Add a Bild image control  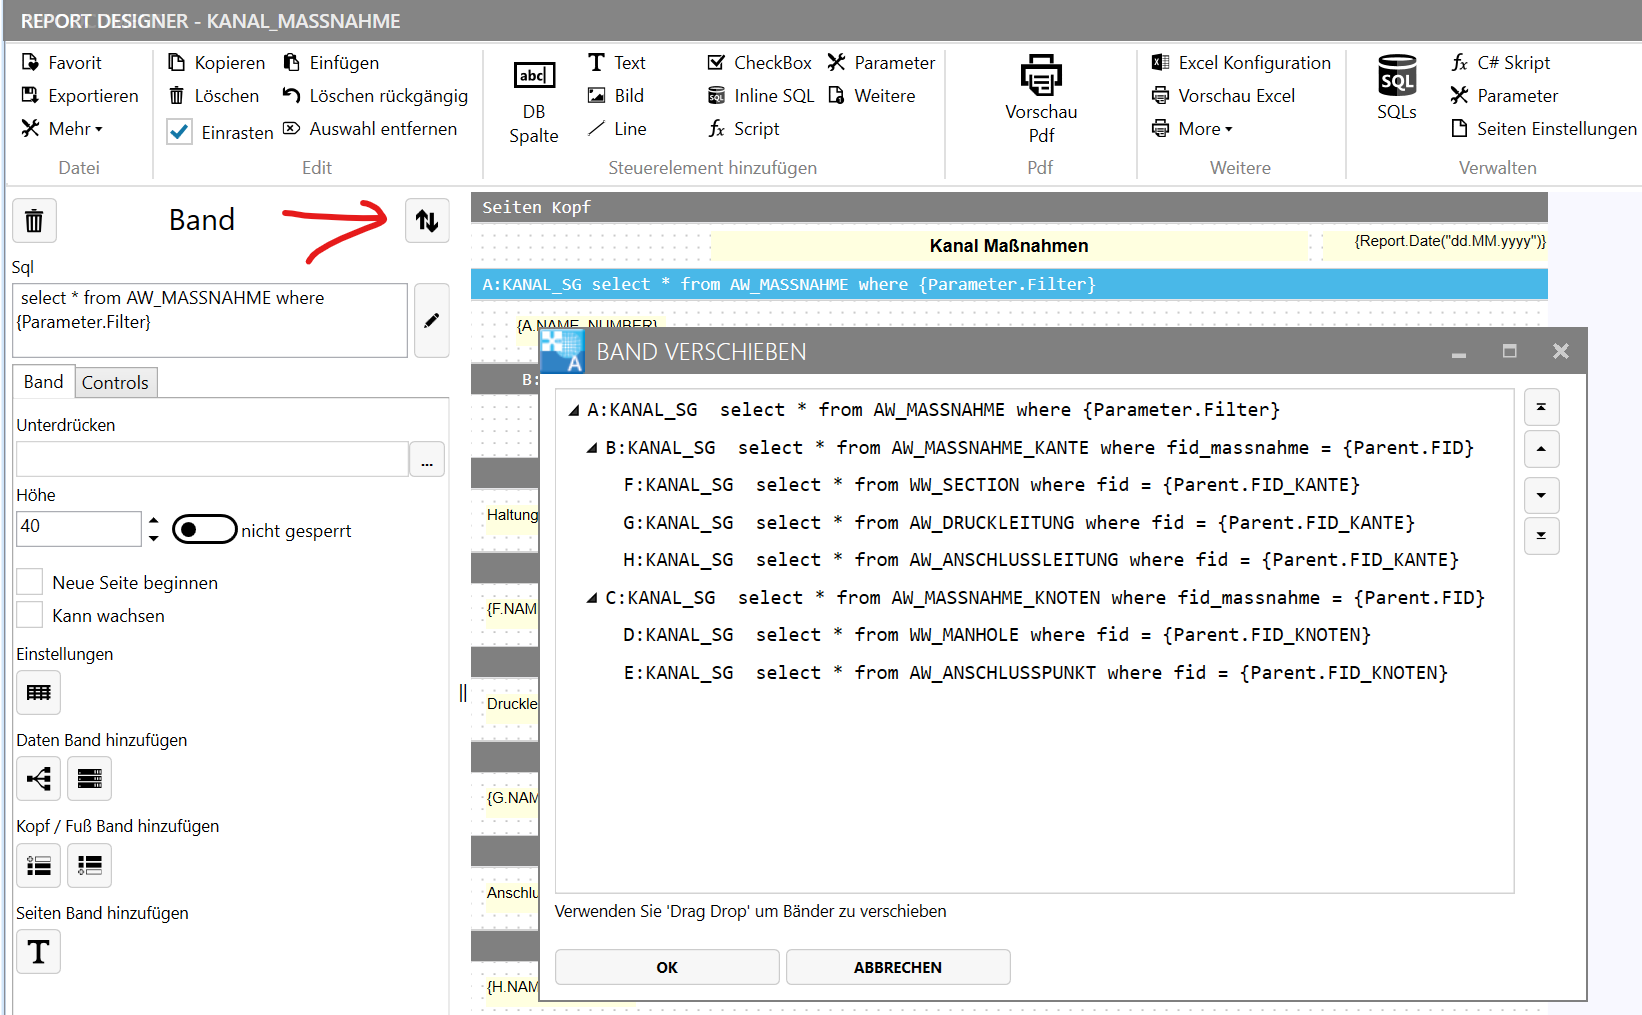pos(616,95)
